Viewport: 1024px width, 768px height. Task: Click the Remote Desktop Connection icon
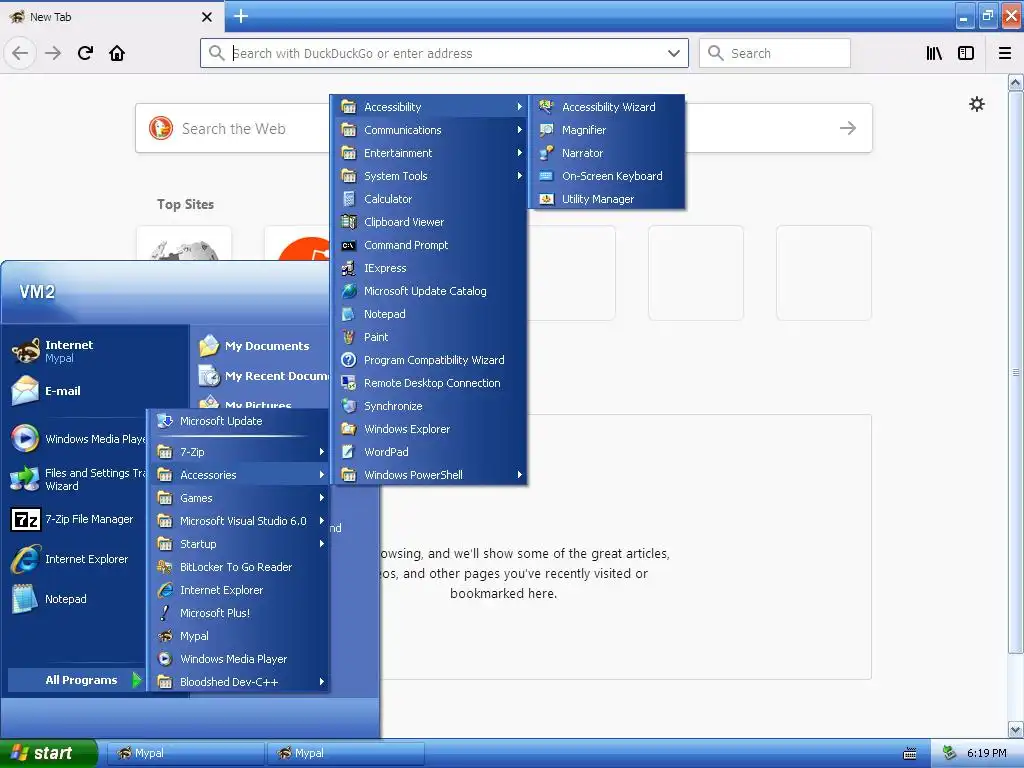349,383
